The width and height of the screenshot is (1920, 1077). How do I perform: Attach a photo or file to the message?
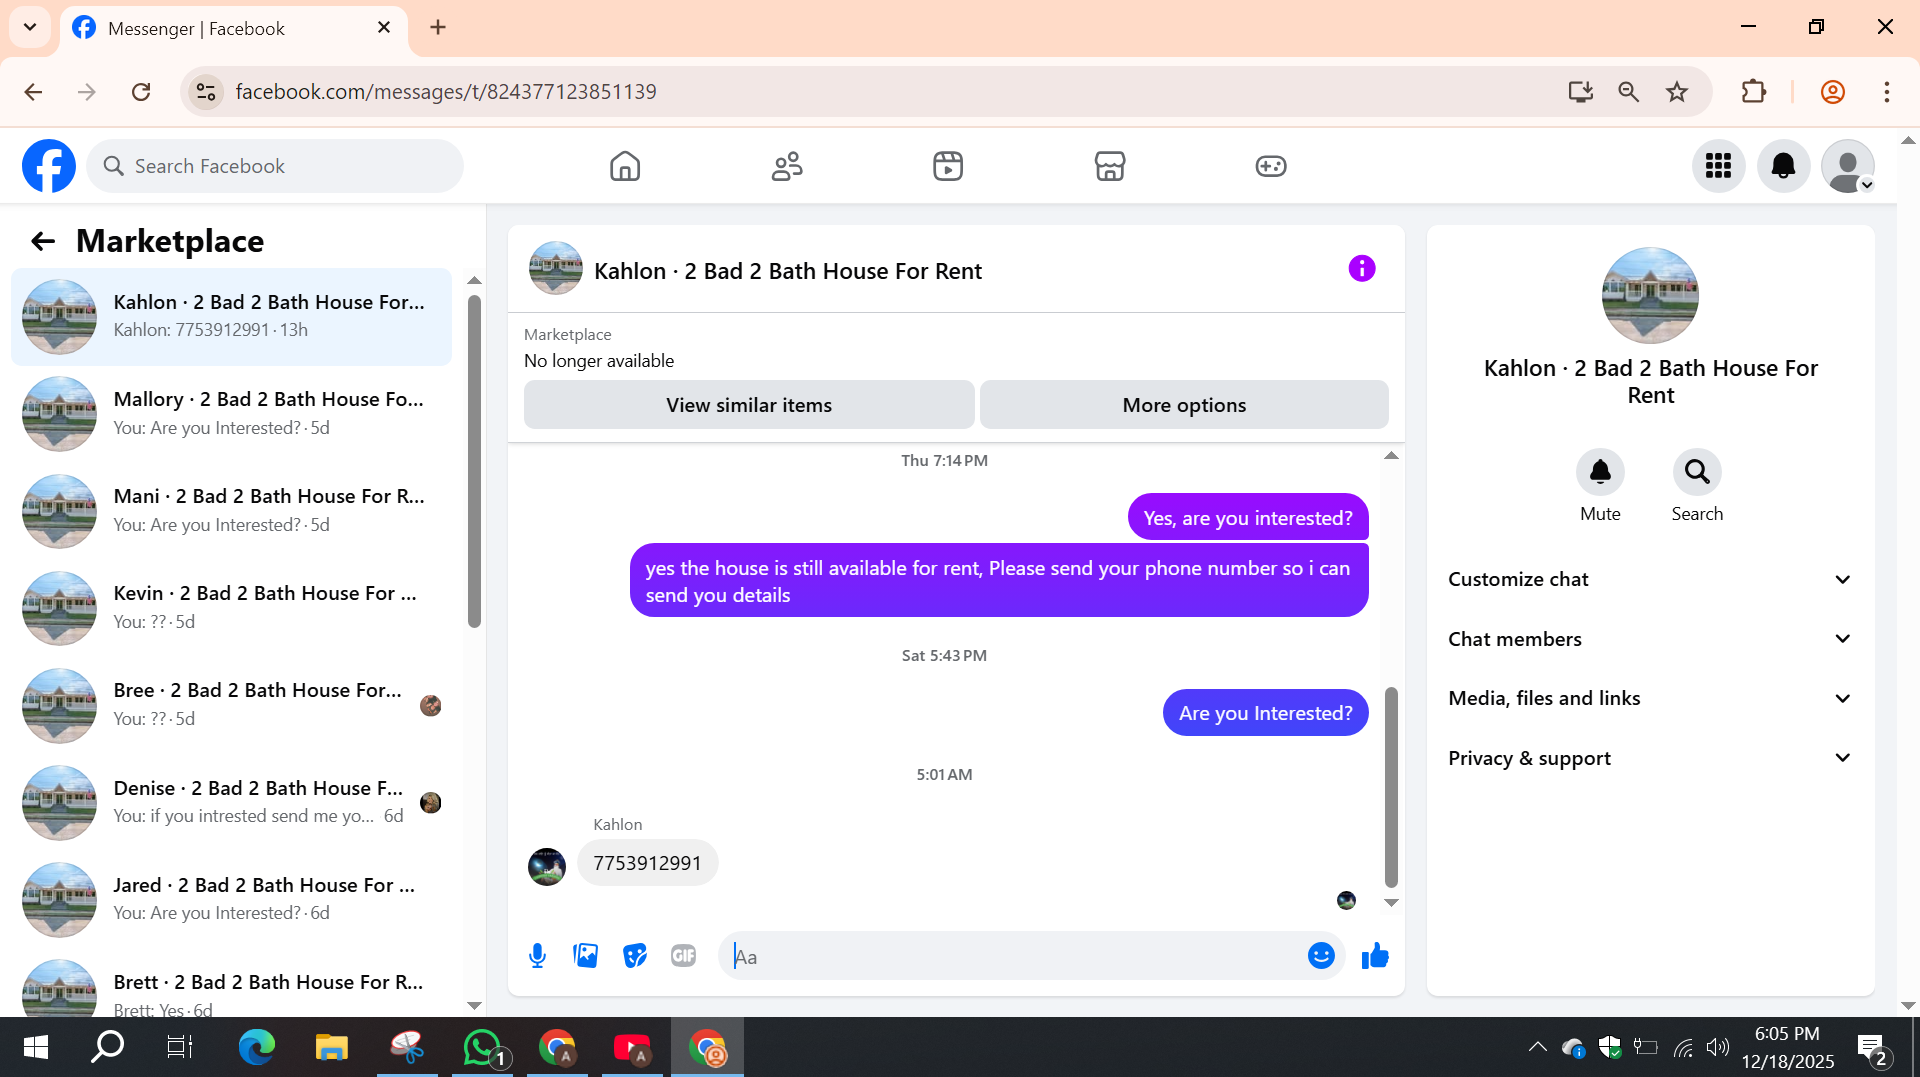pos(586,956)
